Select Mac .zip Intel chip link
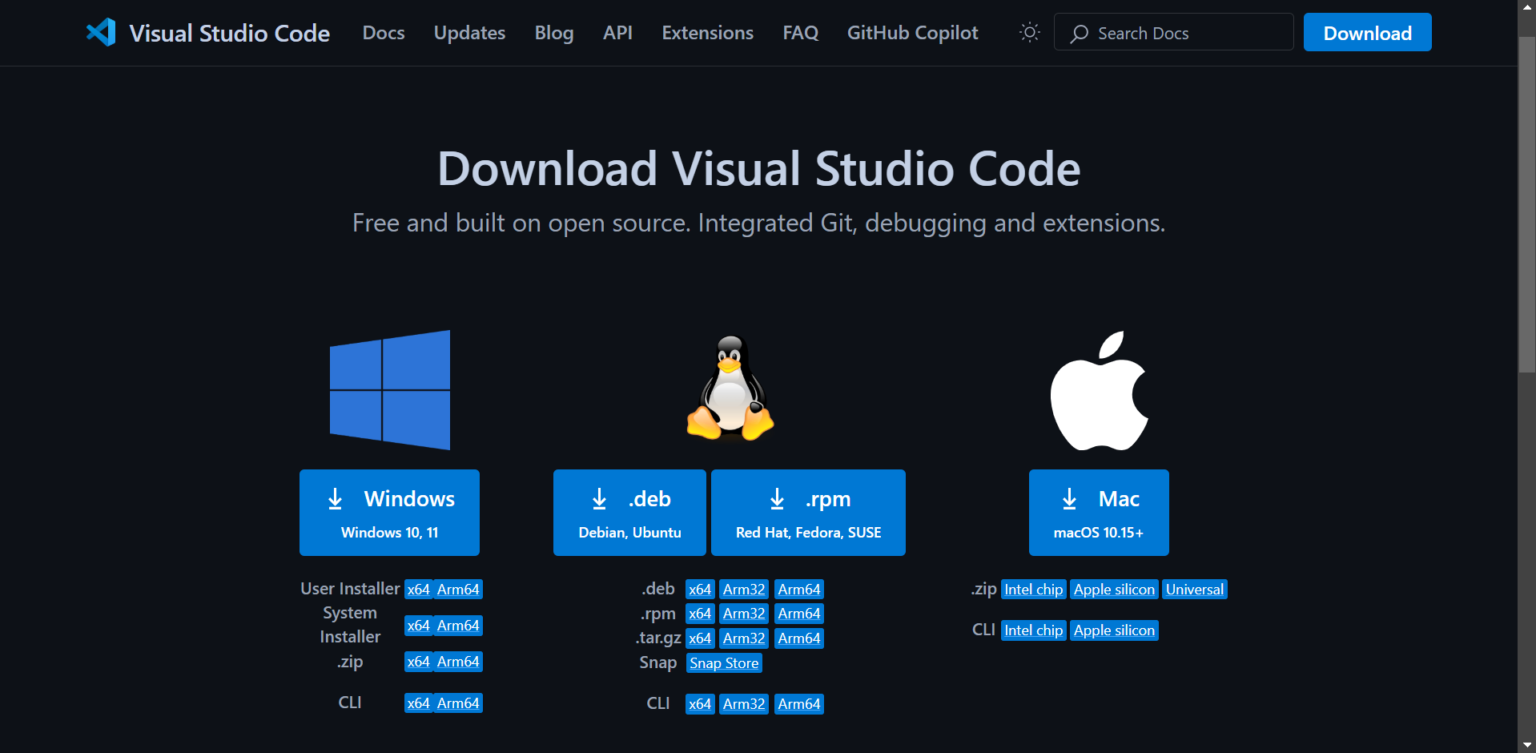 1034,590
